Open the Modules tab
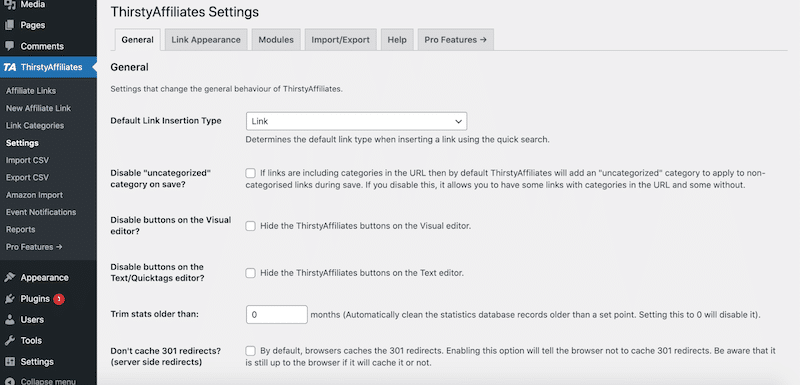The height and width of the screenshot is (385, 800). 276,40
